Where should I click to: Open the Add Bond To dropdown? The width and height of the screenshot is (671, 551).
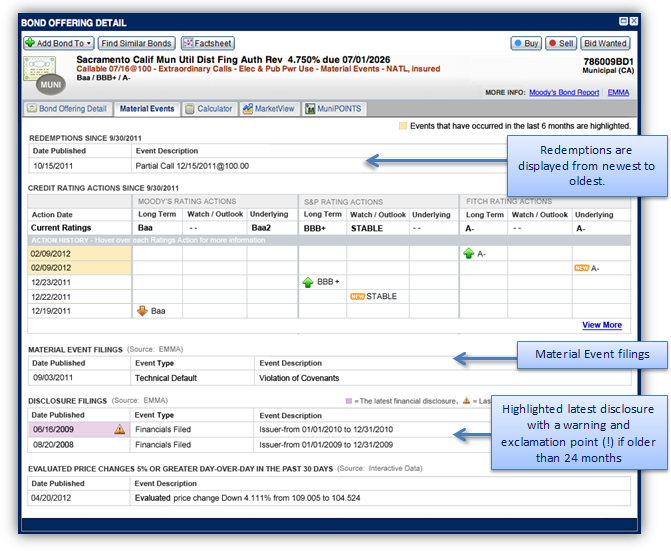59,44
